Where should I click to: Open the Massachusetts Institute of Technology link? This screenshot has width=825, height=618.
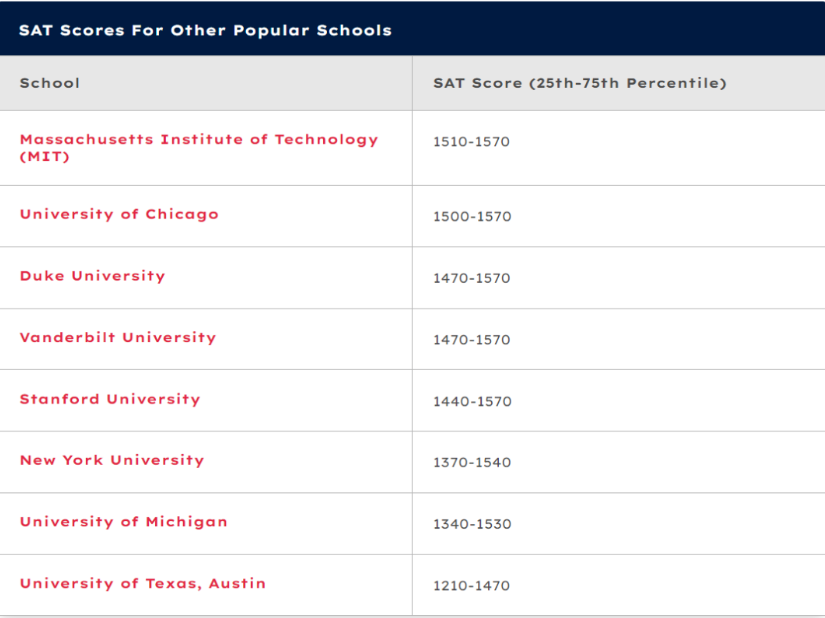(198, 140)
